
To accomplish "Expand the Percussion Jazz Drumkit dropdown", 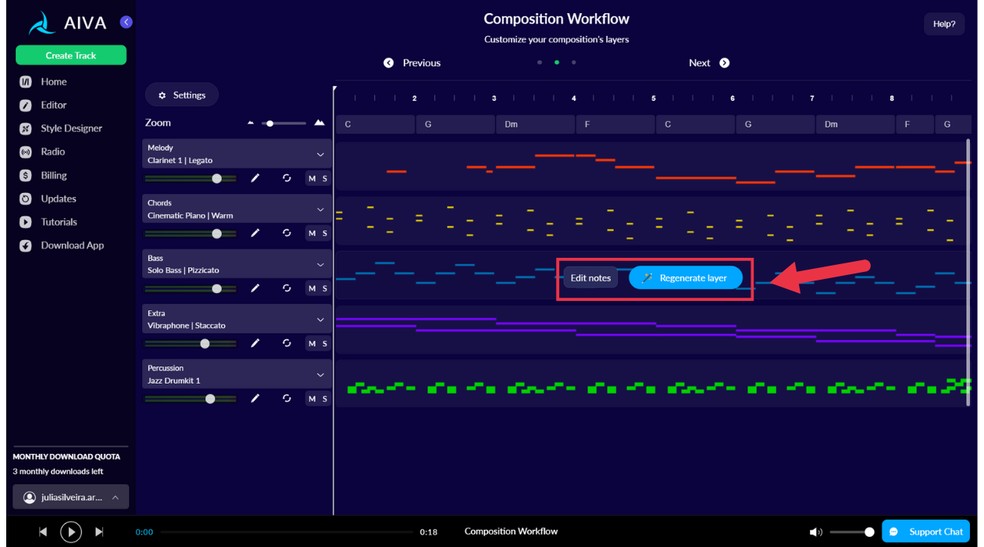I will [x=320, y=375].
